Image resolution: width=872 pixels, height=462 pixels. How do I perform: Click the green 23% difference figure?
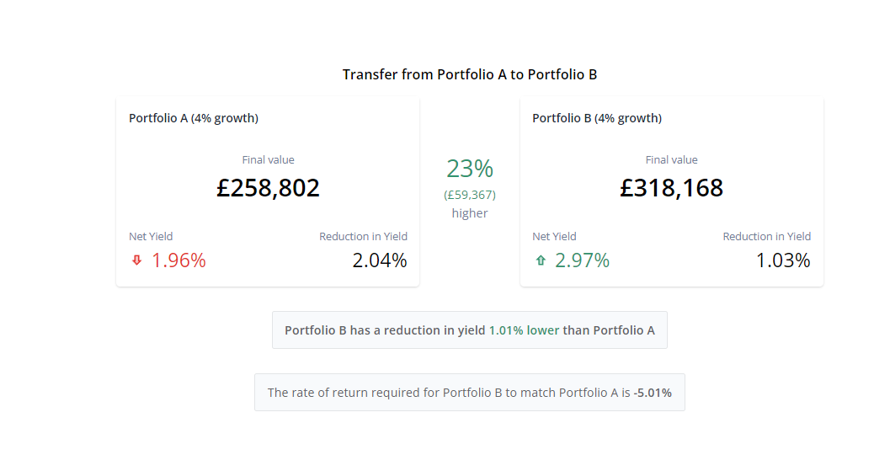[x=470, y=169]
